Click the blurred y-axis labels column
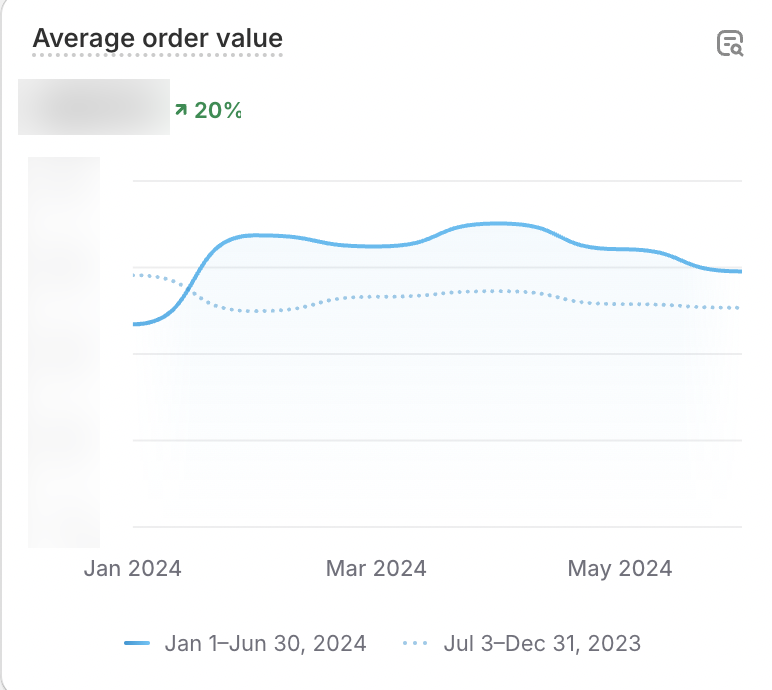 64,352
